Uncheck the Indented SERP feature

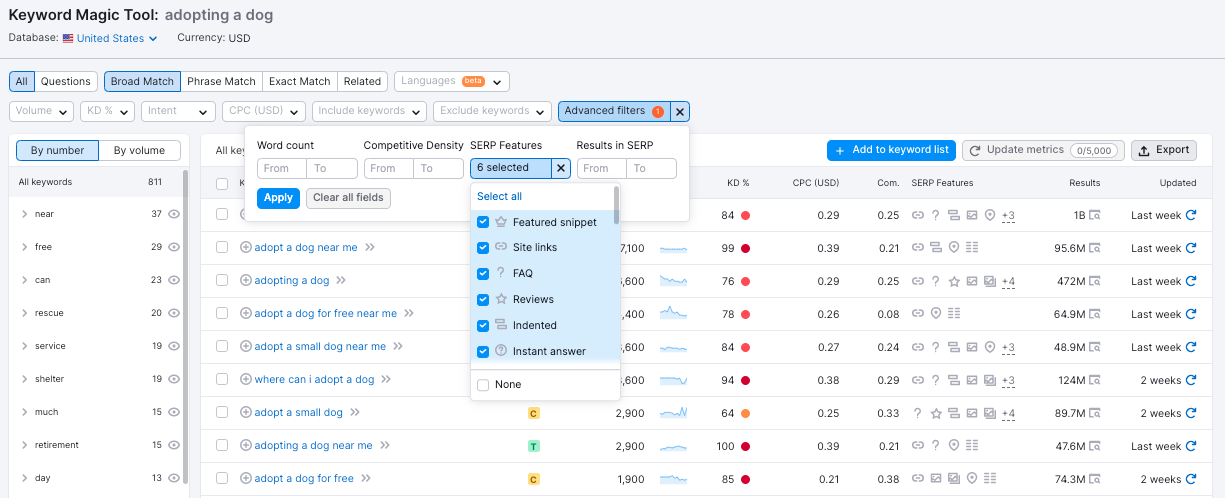point(483,325)
